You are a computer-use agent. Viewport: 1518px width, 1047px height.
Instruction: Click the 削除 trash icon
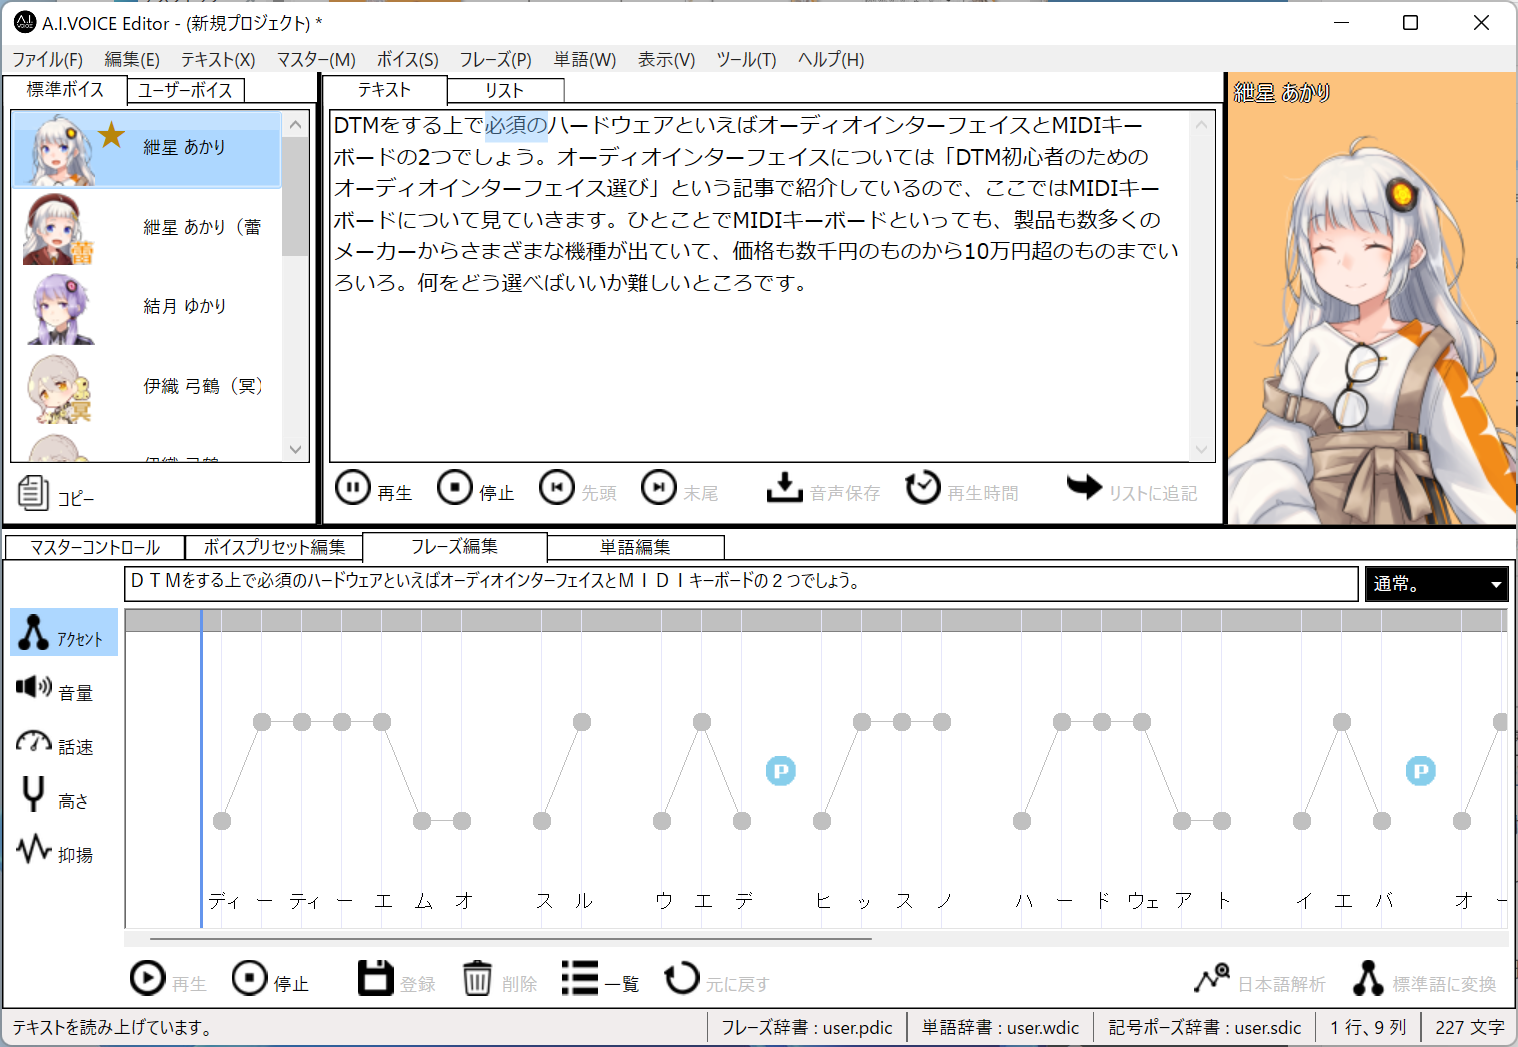pos(477,977)
